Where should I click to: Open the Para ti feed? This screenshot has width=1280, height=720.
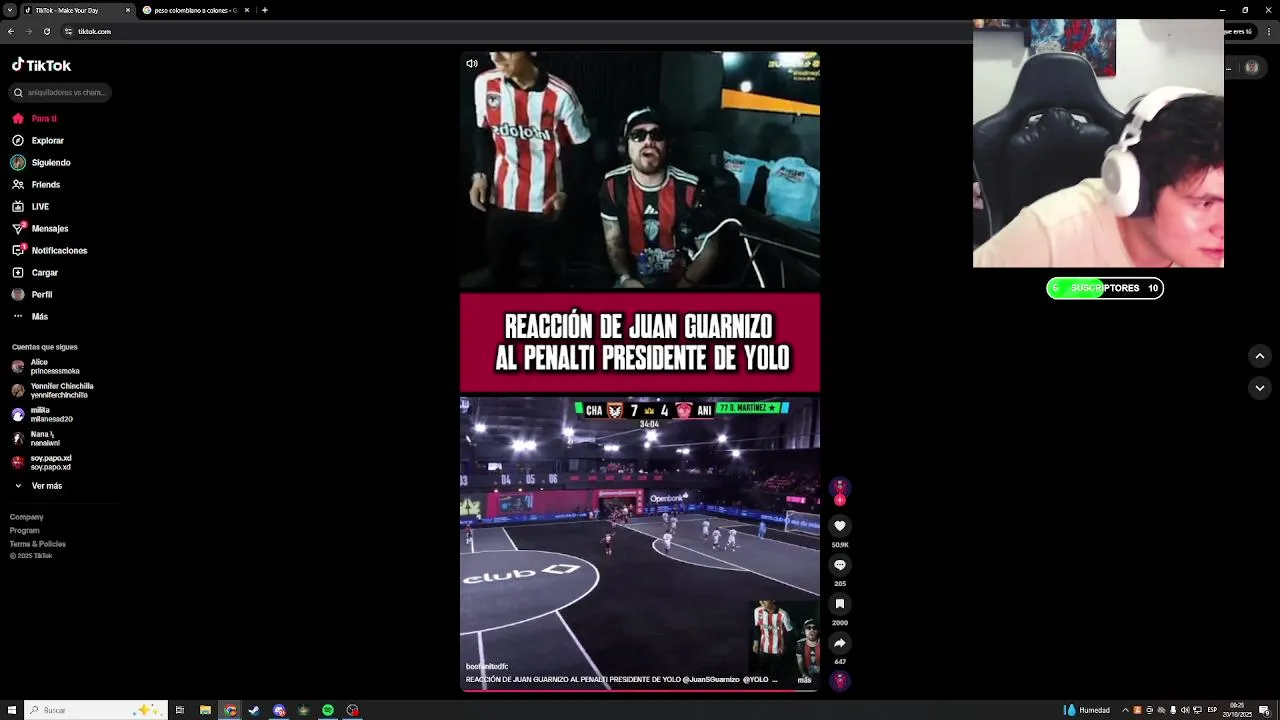[35, 119]
